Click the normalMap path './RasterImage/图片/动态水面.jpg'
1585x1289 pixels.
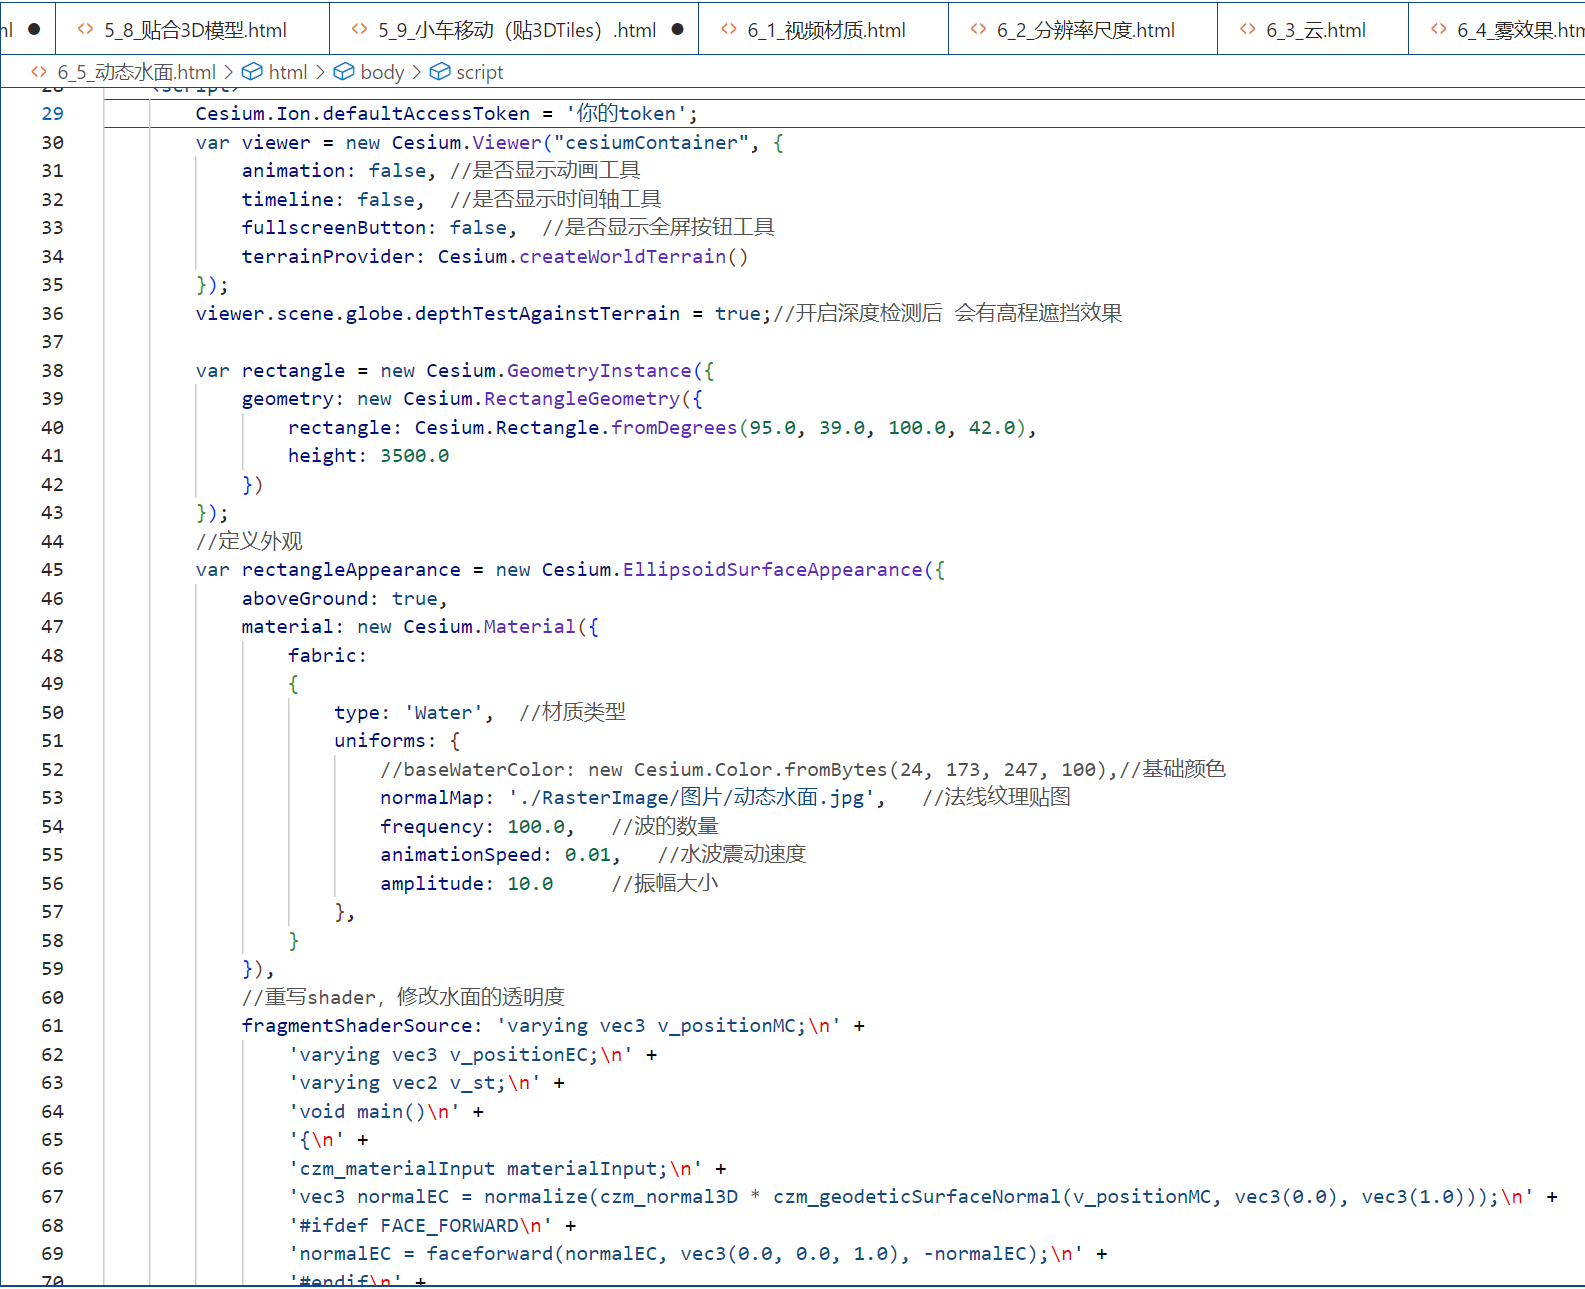691,798
